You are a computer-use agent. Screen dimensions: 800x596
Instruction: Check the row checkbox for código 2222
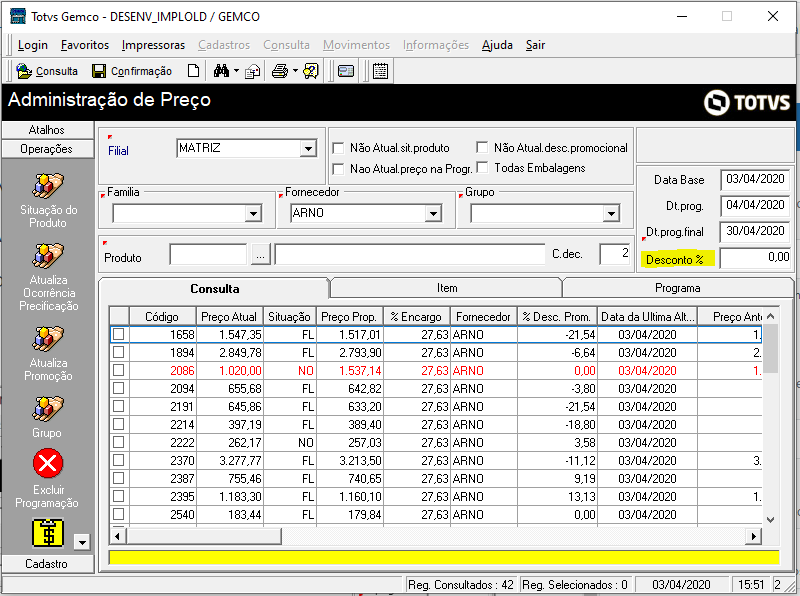[x=118, y=442]
